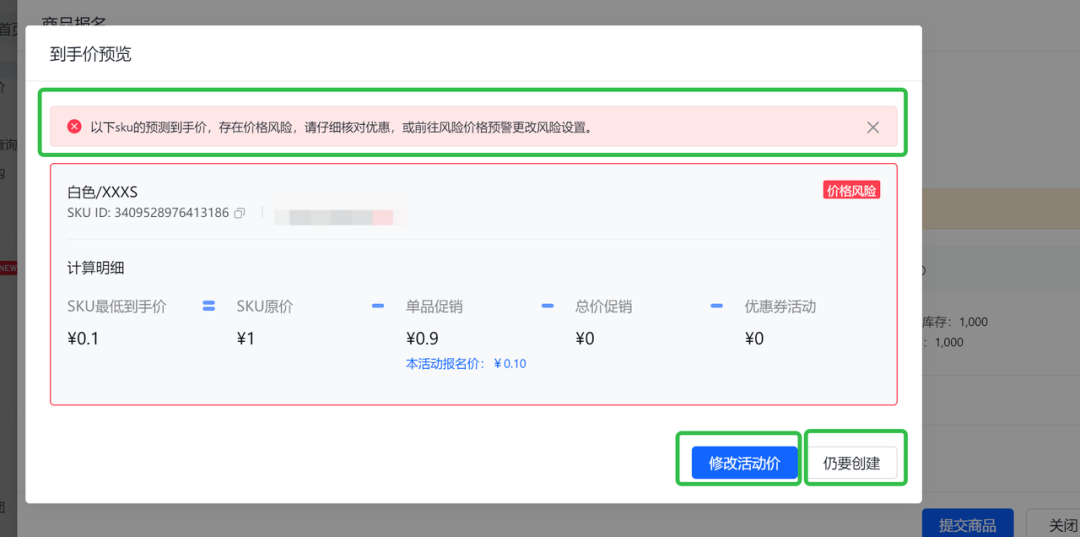Click the 白色/XXXS SKU name
The height and width of the screenshot is (537, 1080).
point(102,191)
